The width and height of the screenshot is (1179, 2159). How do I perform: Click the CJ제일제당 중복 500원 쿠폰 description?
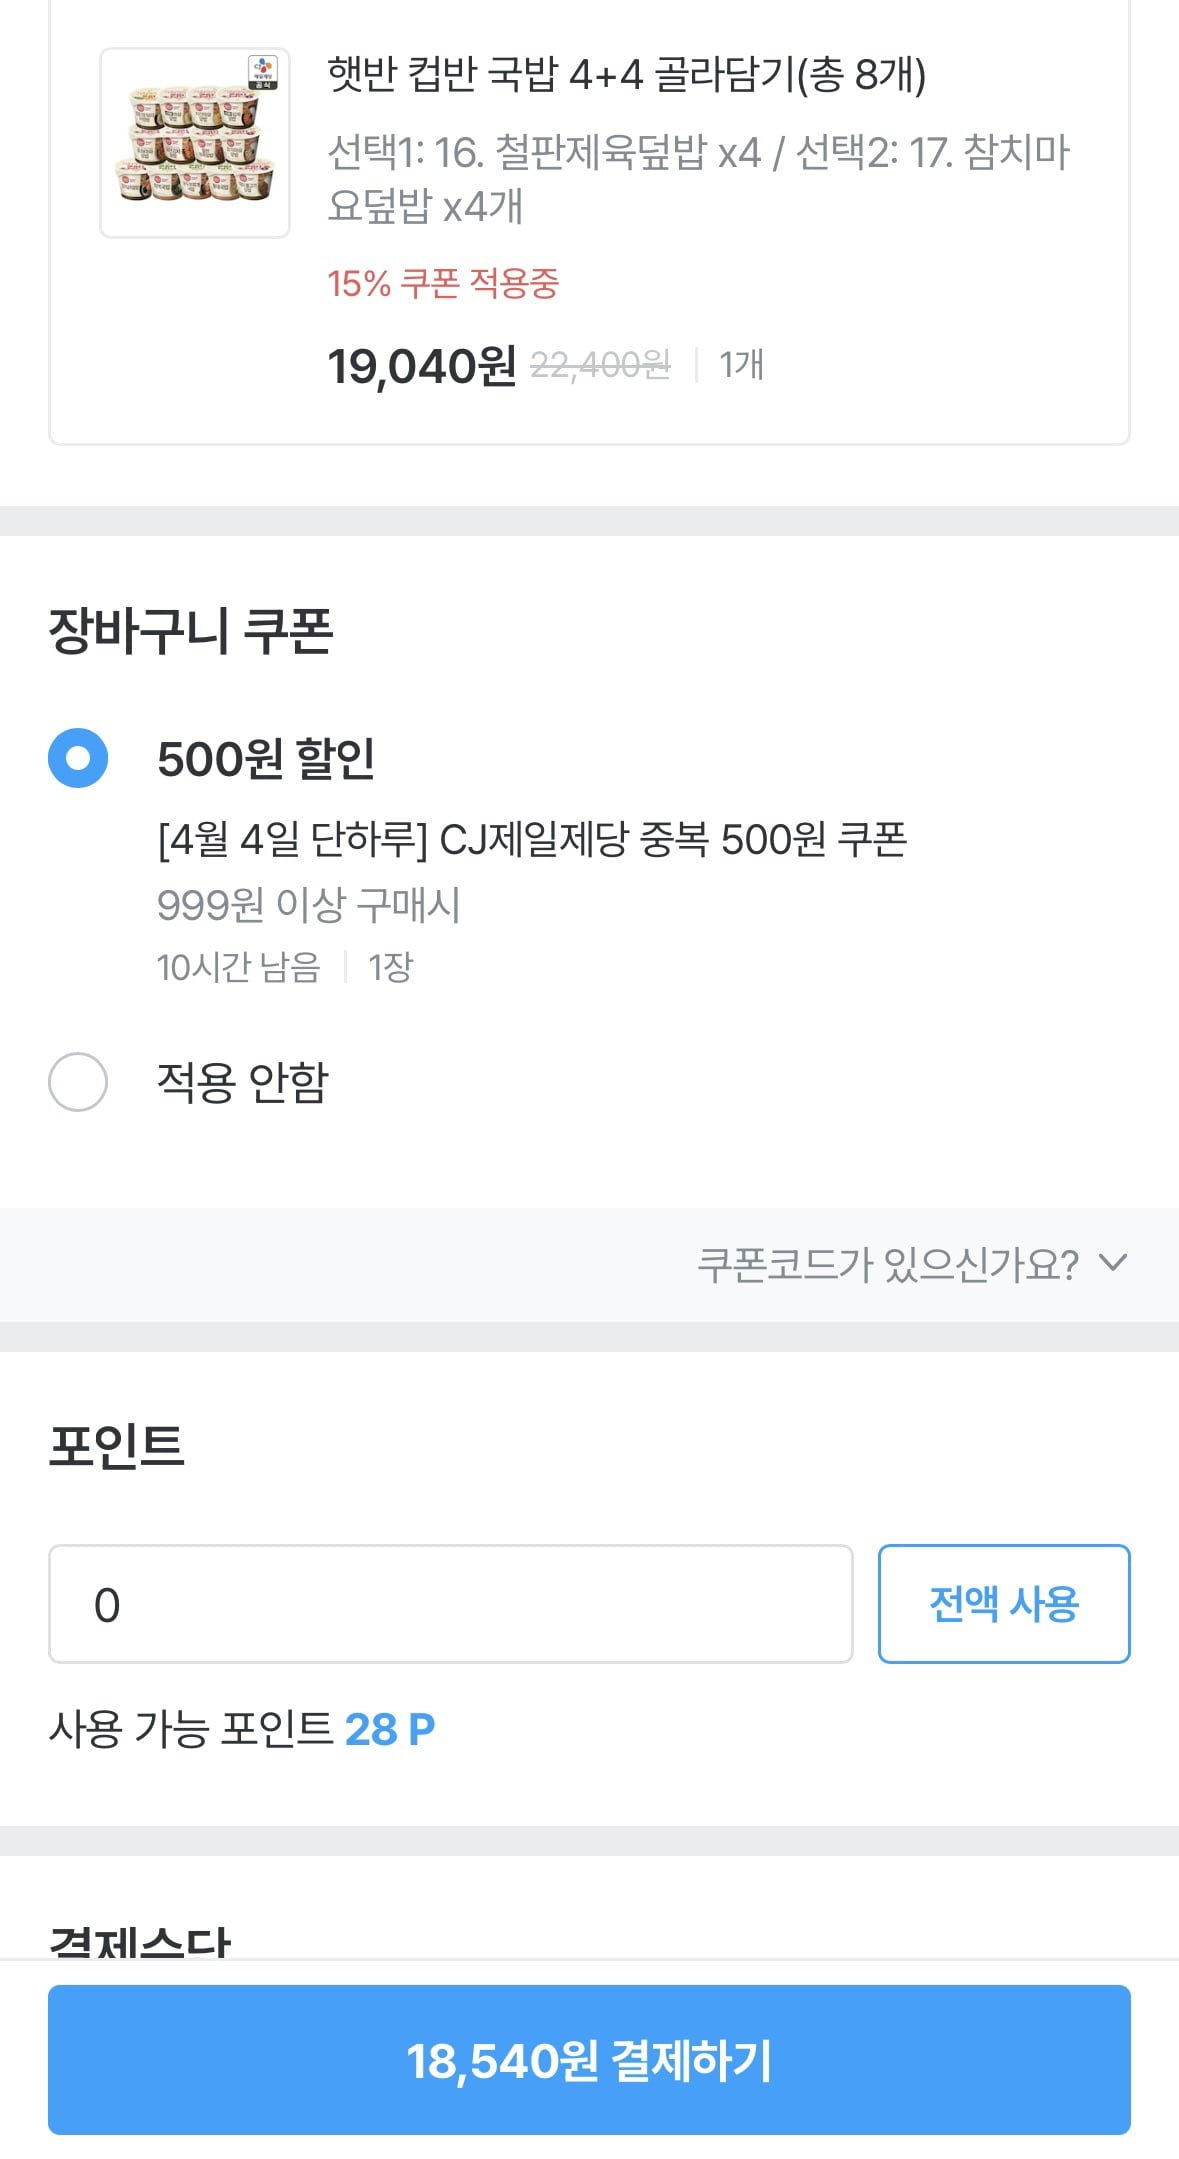(x=532, y=840)
